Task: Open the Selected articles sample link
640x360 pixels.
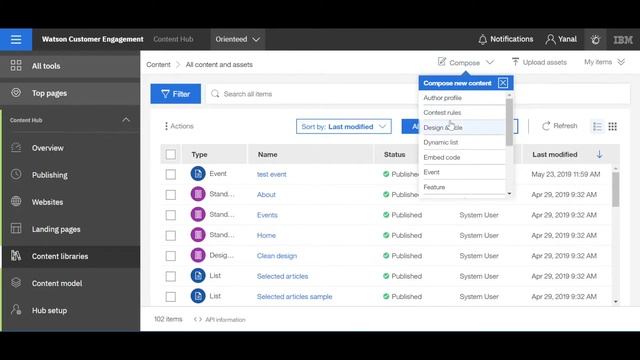Action: click(x=294, y=297)
